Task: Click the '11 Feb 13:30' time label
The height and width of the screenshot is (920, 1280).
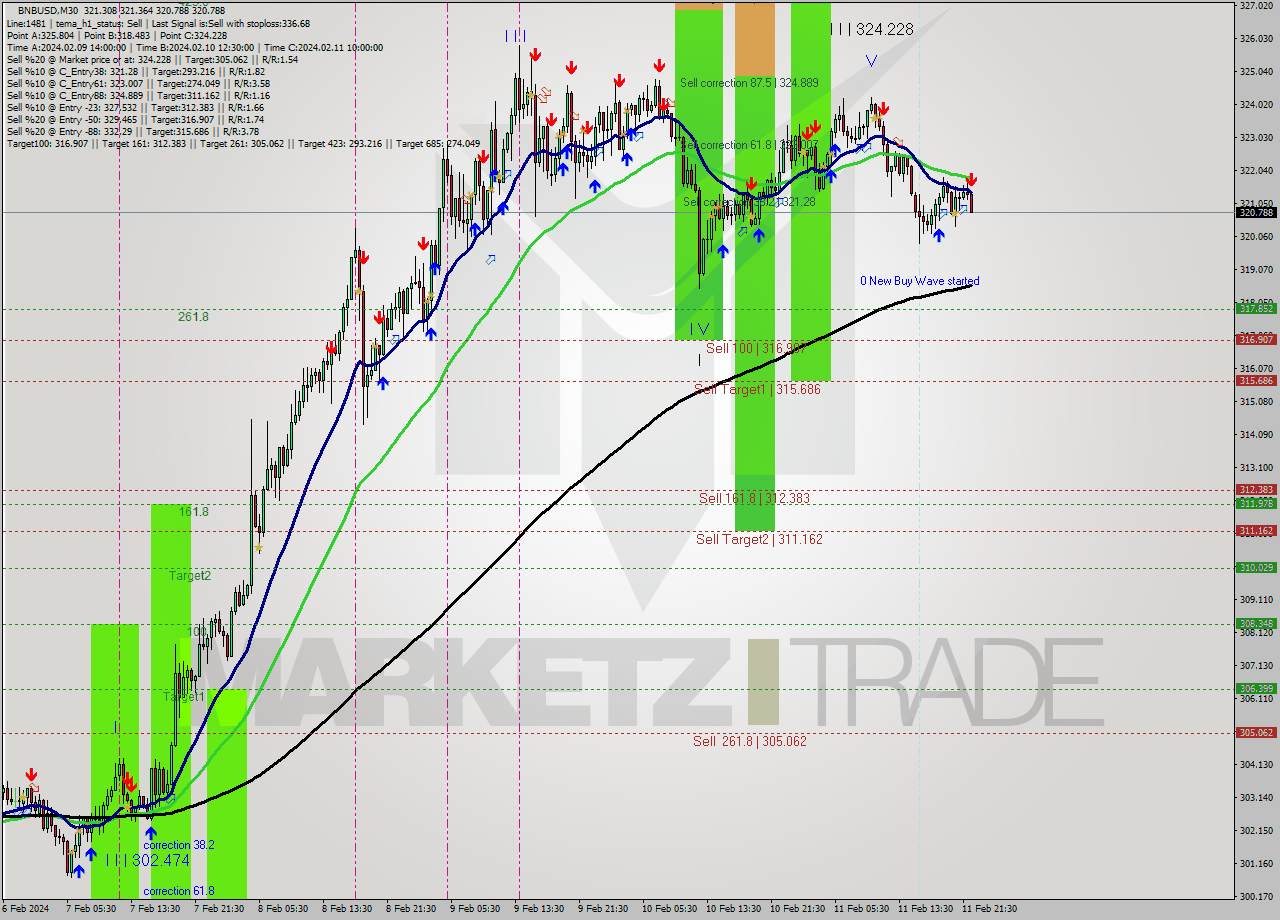Action: (x=925, y=909)
